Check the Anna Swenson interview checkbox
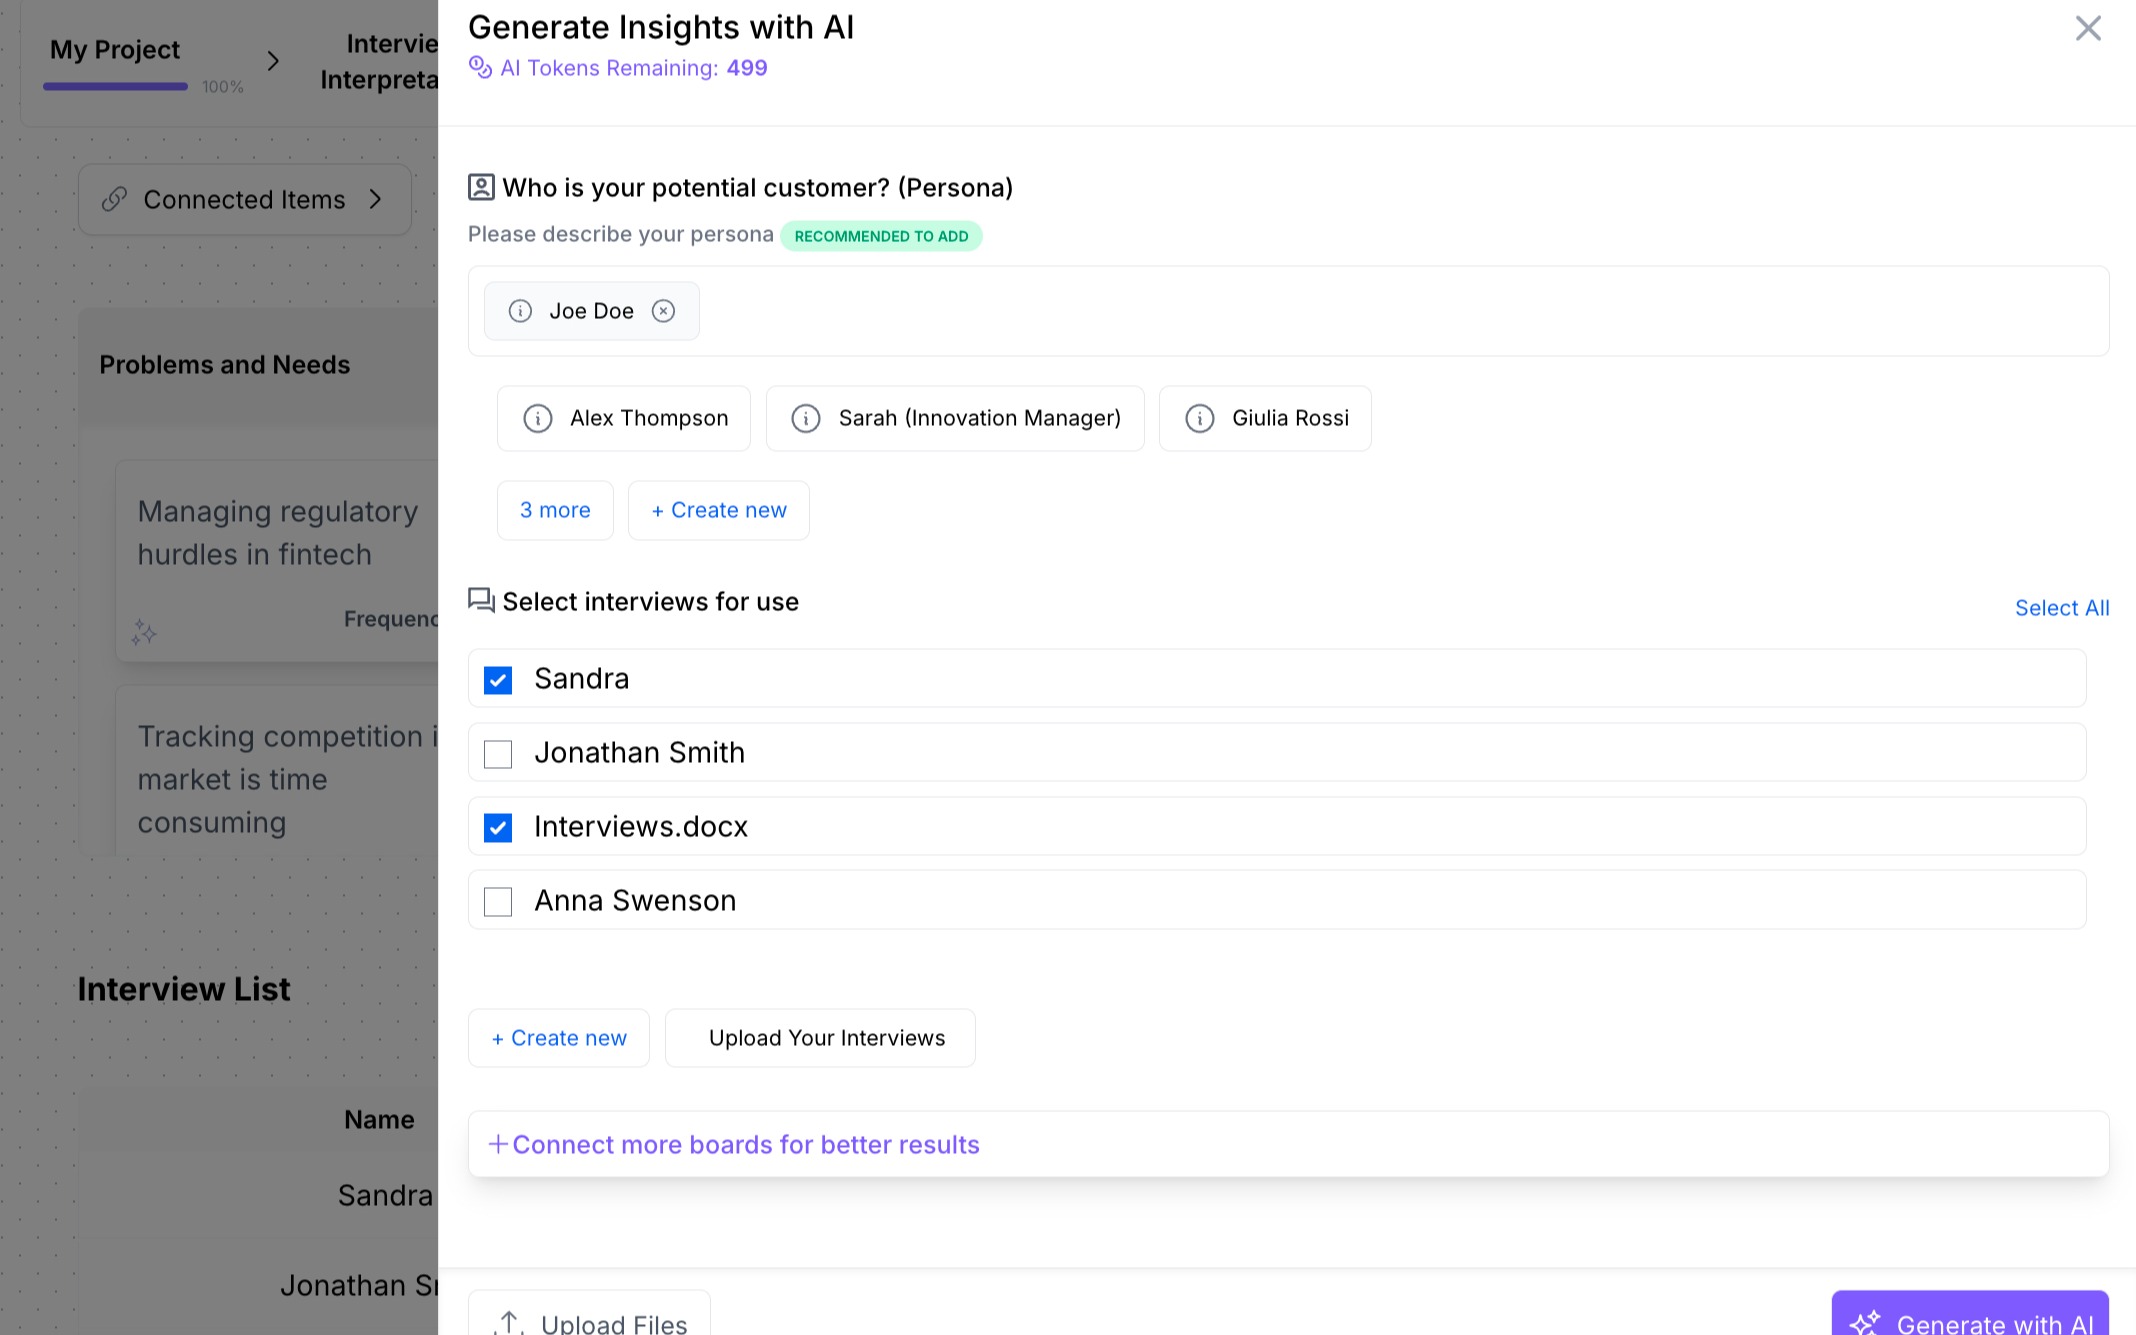 click(498, 902)
